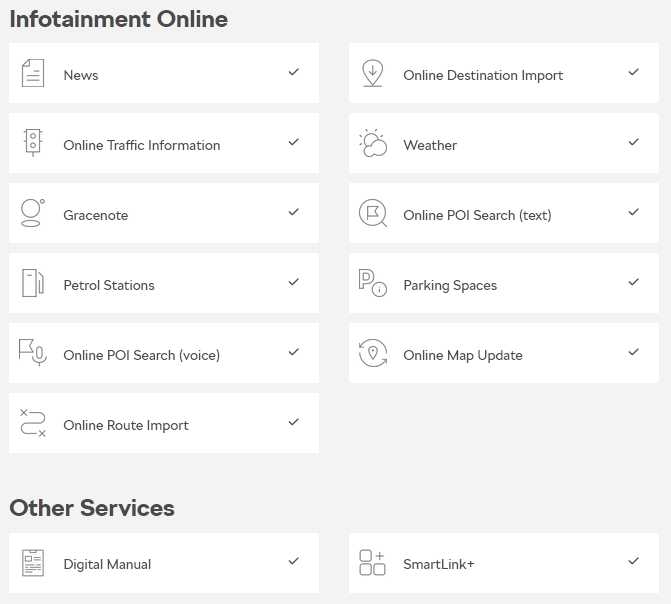The image size is (671, 604).
Task: Click the Online Route Import checkmark
Action: pyautogui.click(x=294, y=422)
